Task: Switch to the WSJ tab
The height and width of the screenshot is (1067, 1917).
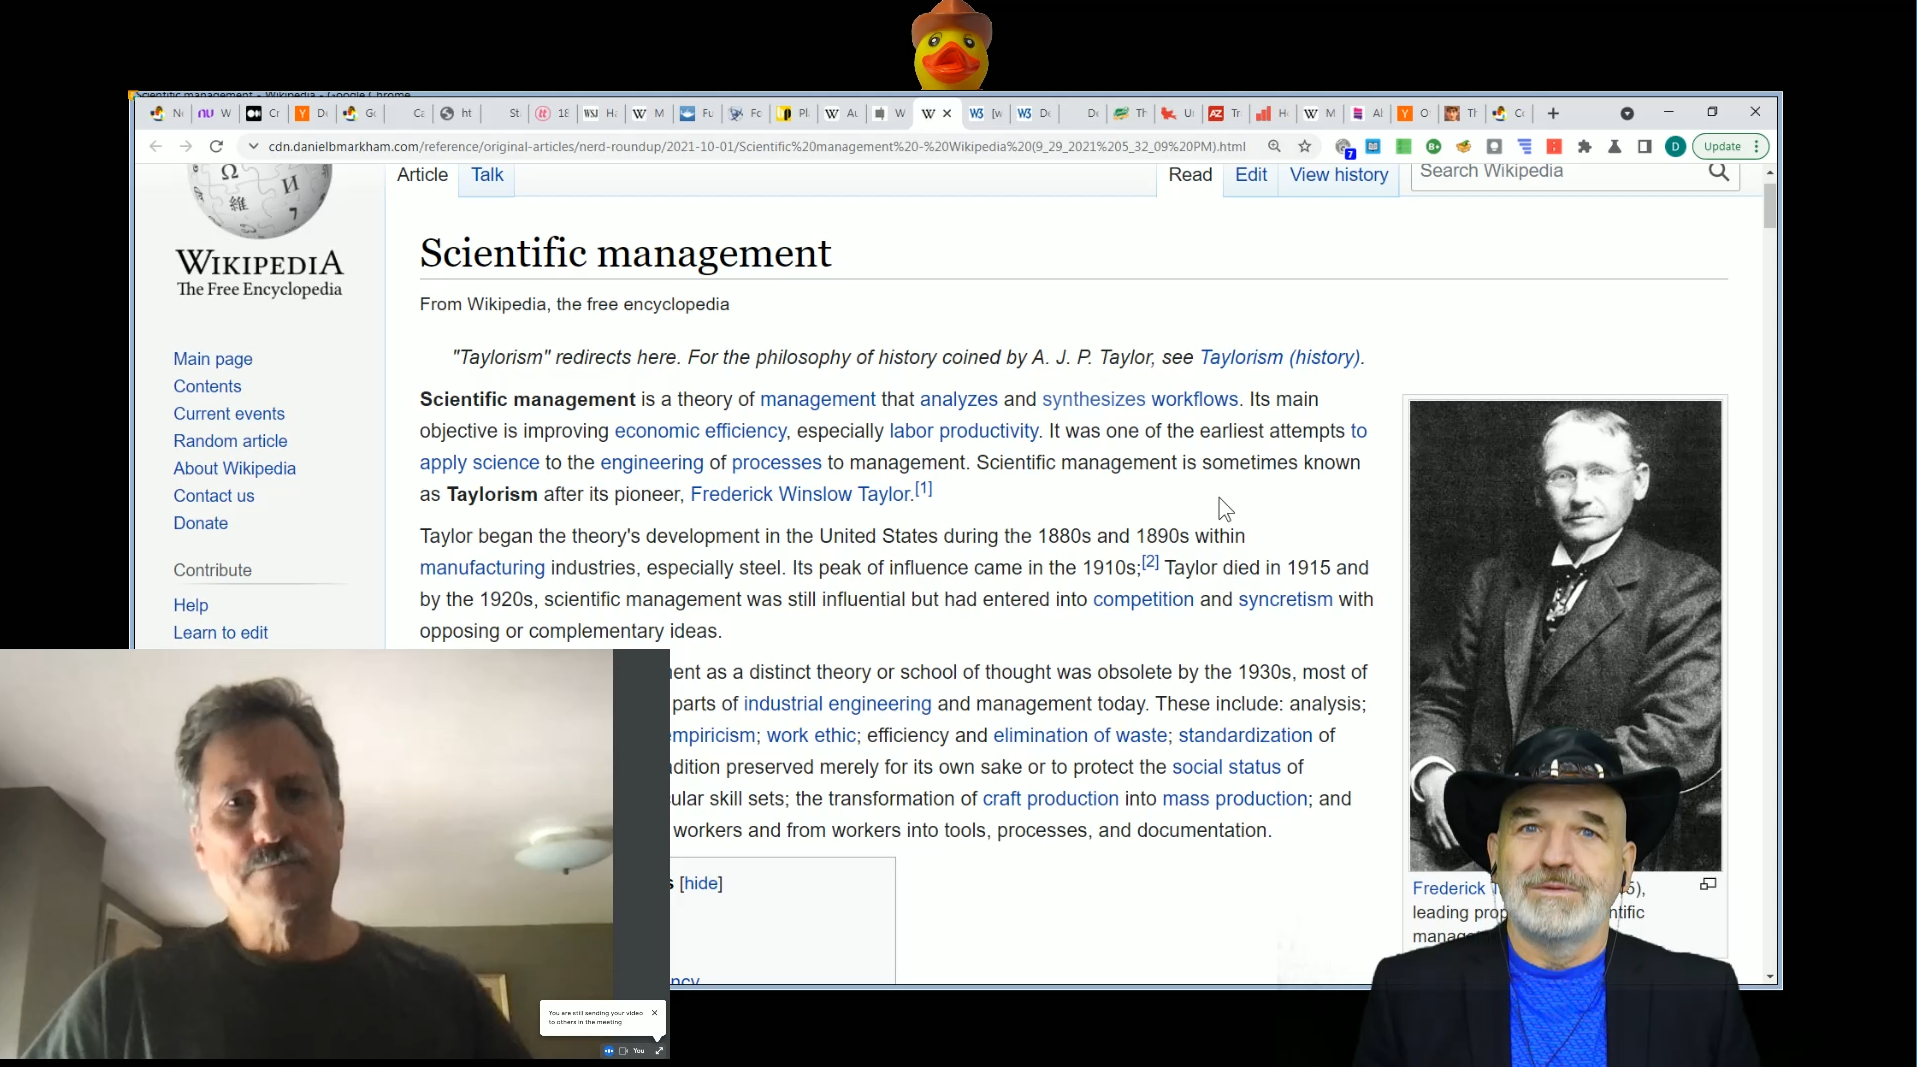Action: (600, 113)
